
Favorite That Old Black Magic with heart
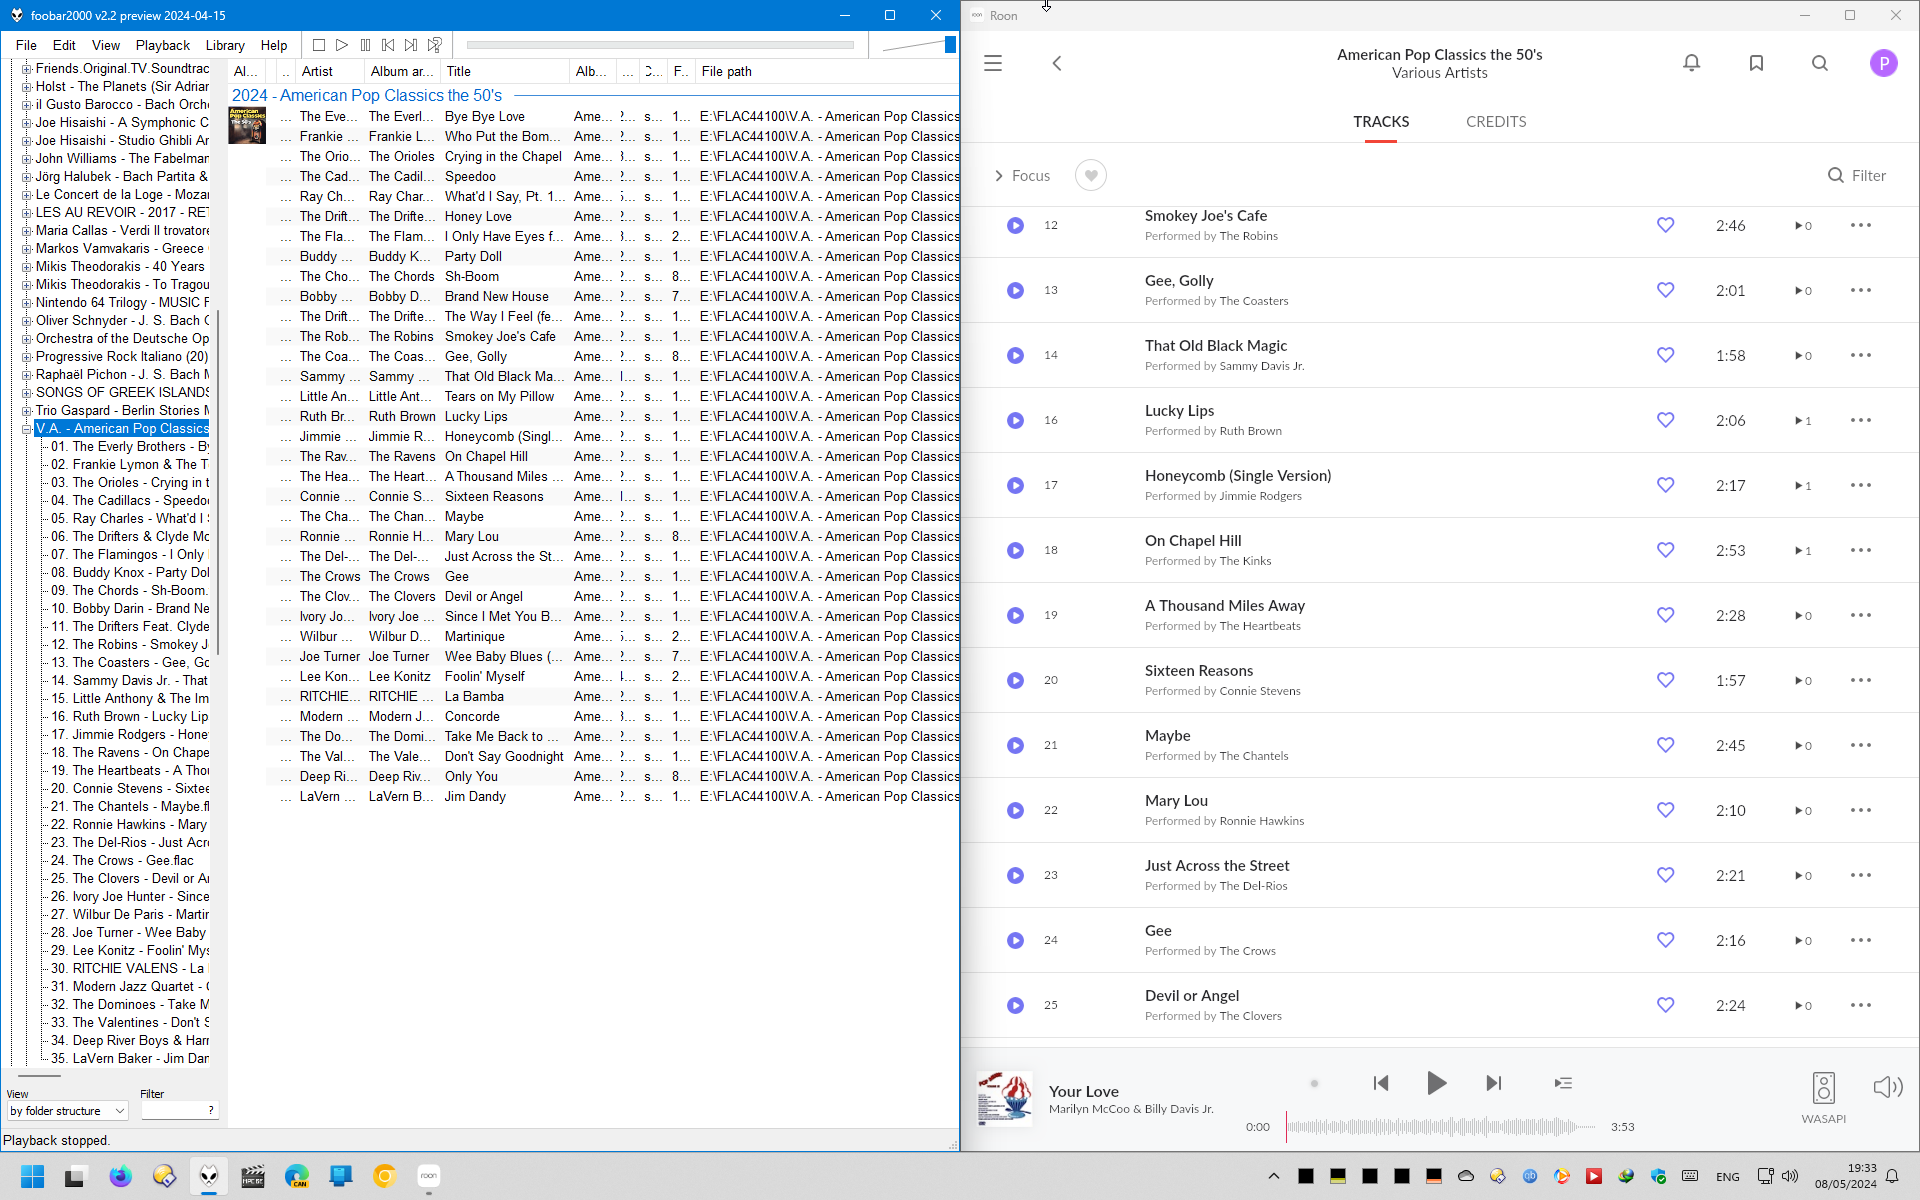tap(1666, 355)
